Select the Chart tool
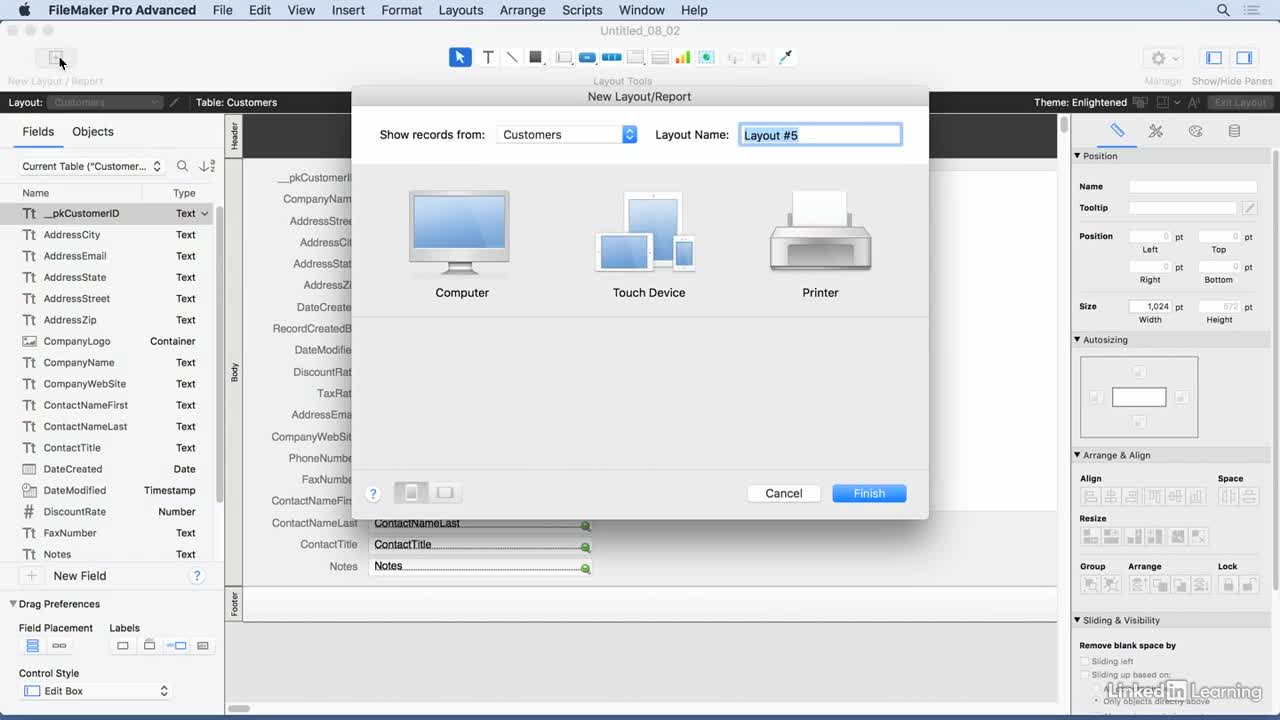 [683, 58]
